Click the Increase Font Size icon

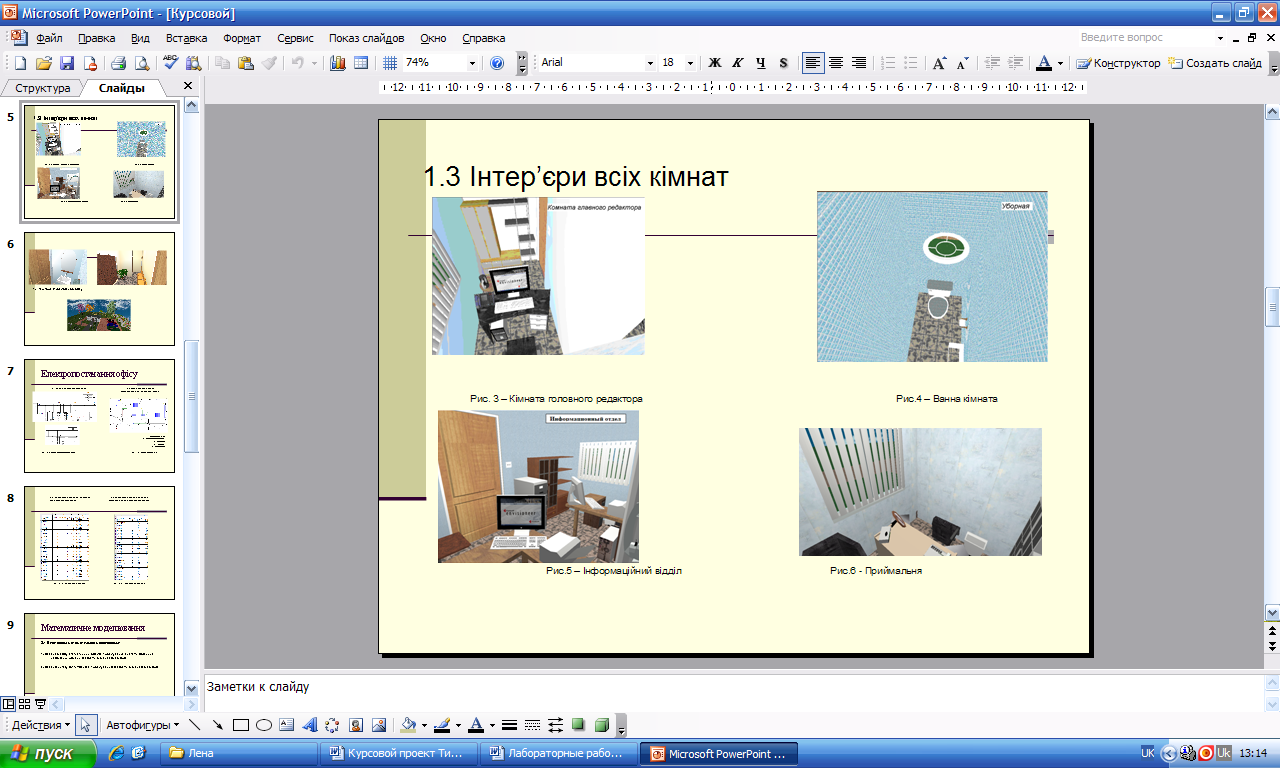[x=939, y=63]
